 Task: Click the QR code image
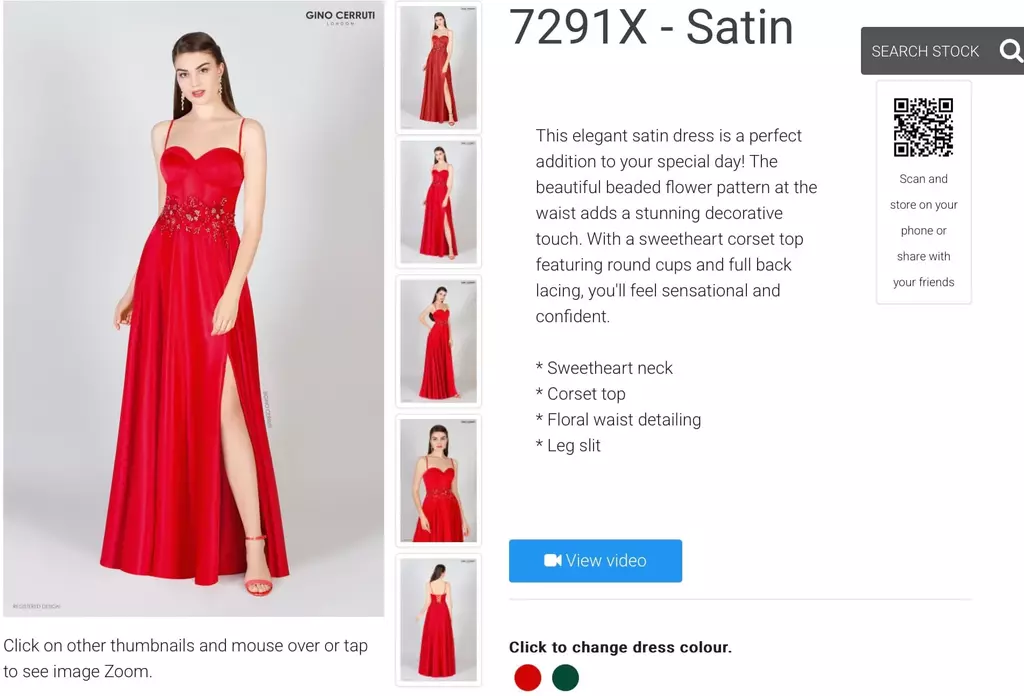click(x=923, y=127)
